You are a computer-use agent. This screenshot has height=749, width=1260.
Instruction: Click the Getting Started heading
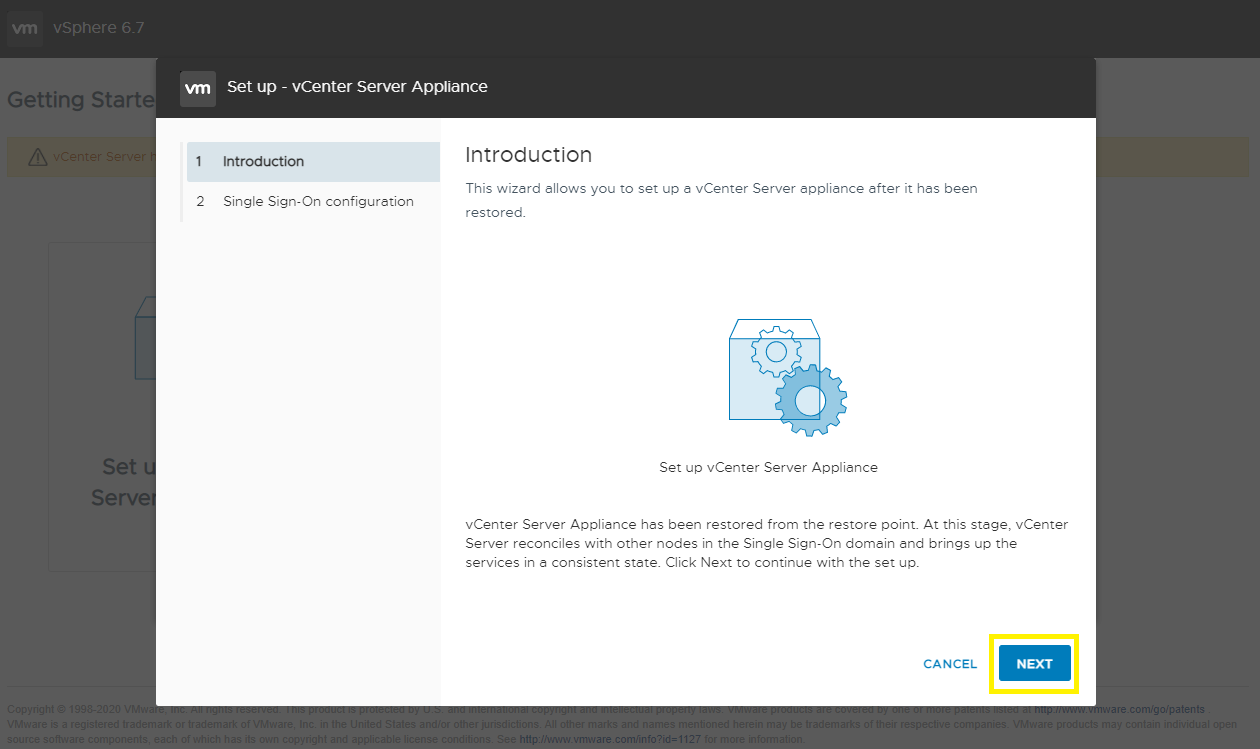point(80,100)
